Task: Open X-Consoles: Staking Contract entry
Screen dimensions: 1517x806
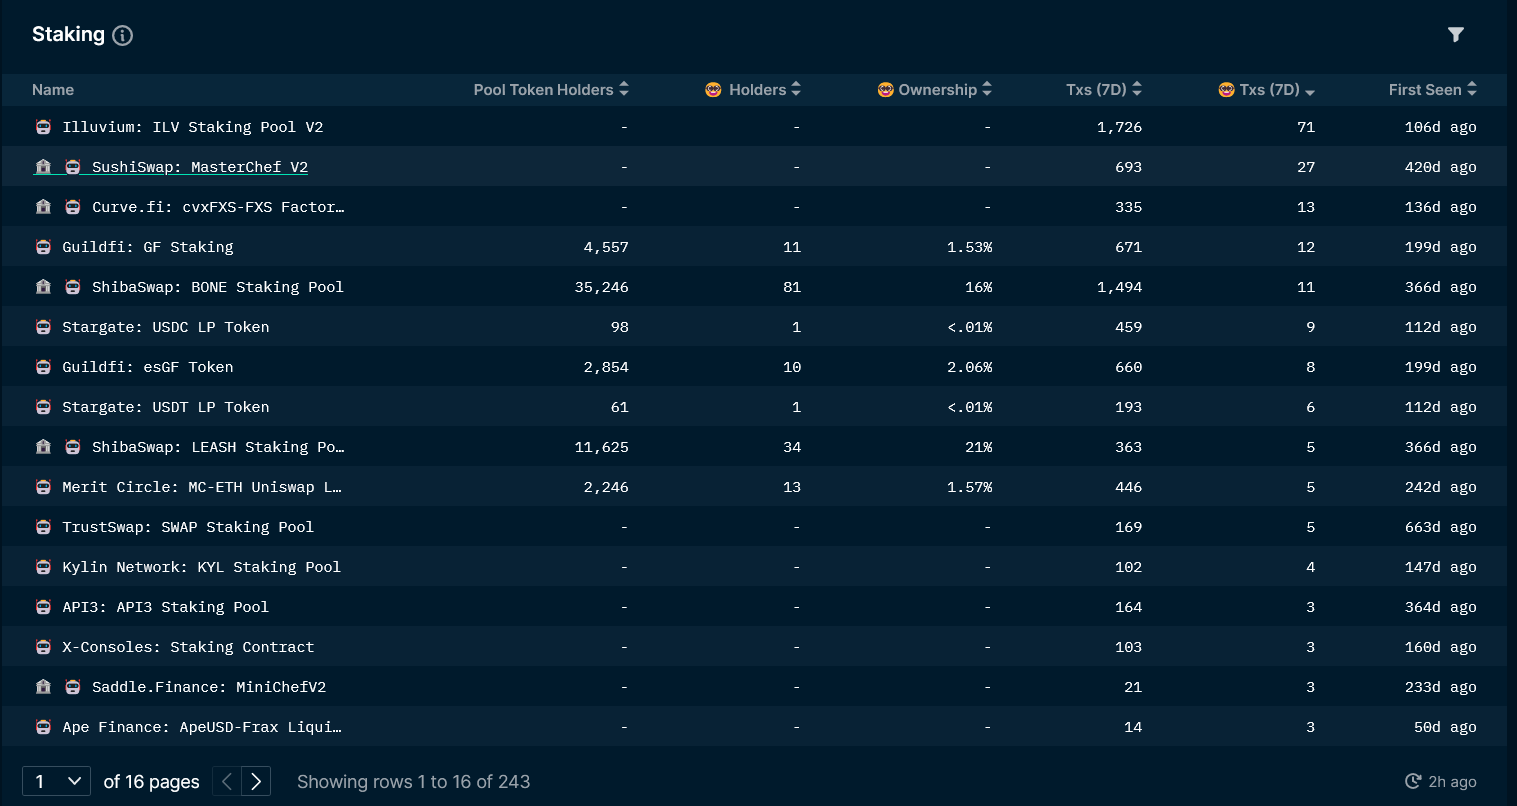Action: click(x=188, y=647)
